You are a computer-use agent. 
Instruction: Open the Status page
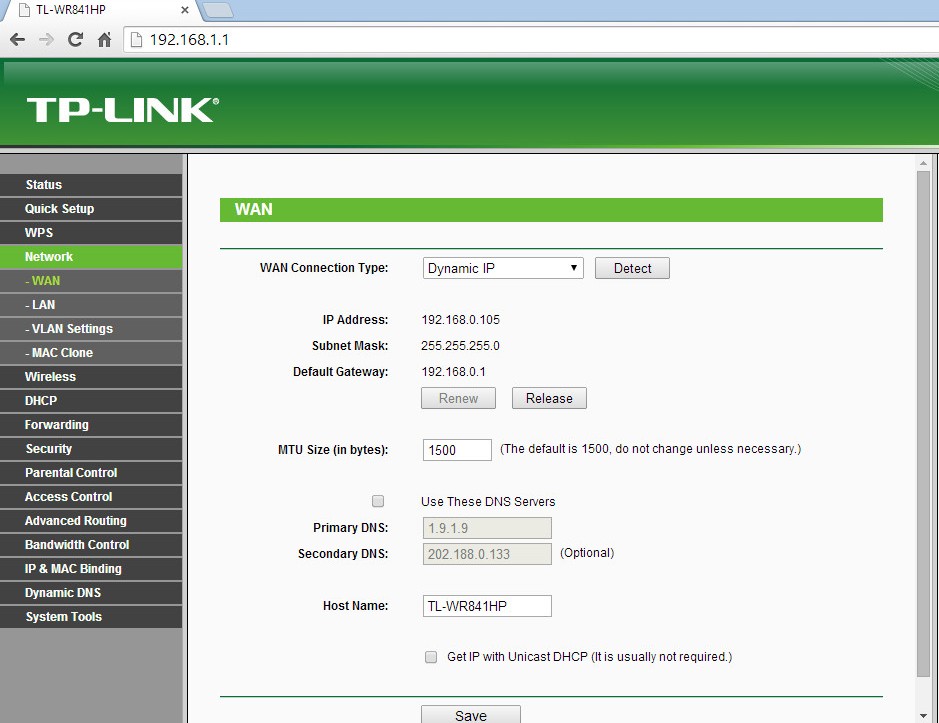[44, 185]
